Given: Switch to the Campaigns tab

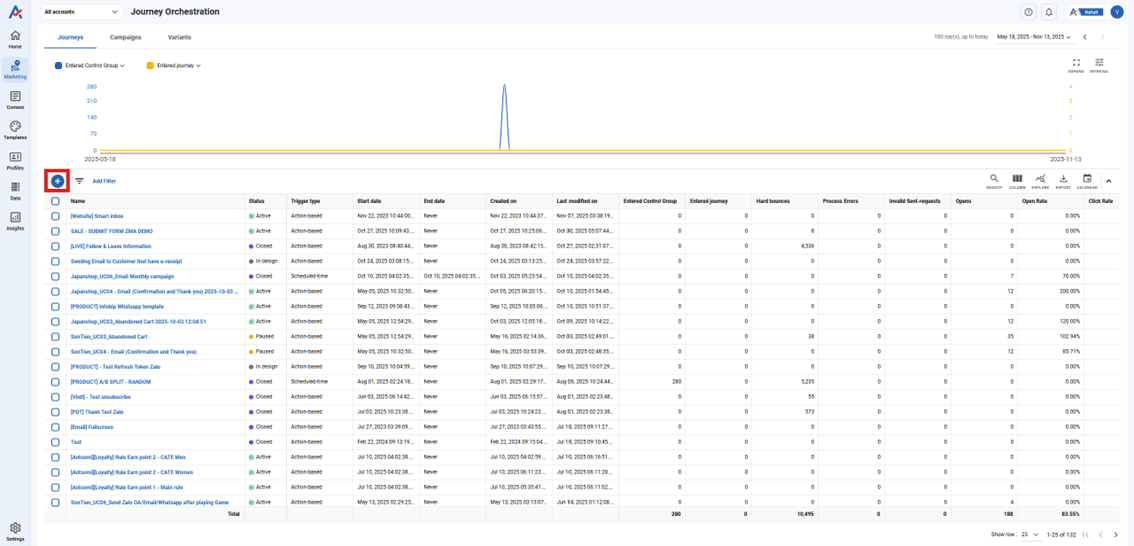Looking at the screenshot, I should click(x=125, y=37).
